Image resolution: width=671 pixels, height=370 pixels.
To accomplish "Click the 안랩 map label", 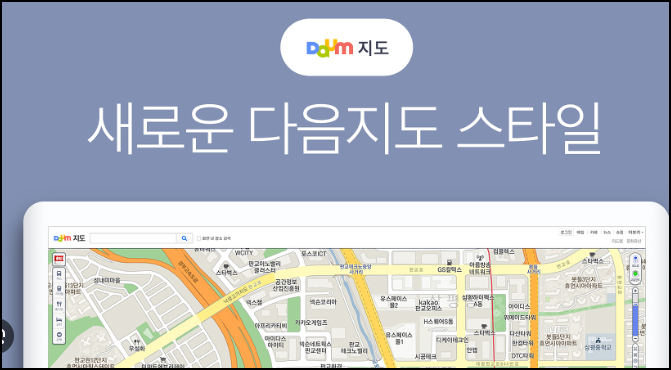I will click(472, 349).
